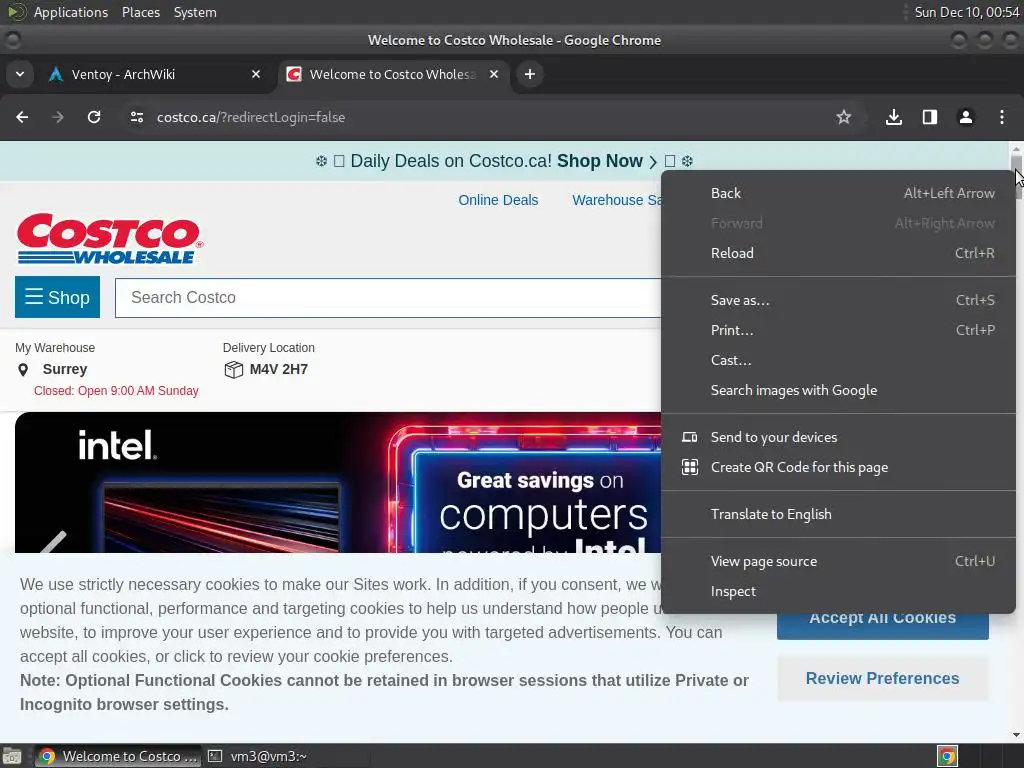Reload page using toolbar refresh icon
Viewport: 1024px width, 768px height.
point(94,117)
